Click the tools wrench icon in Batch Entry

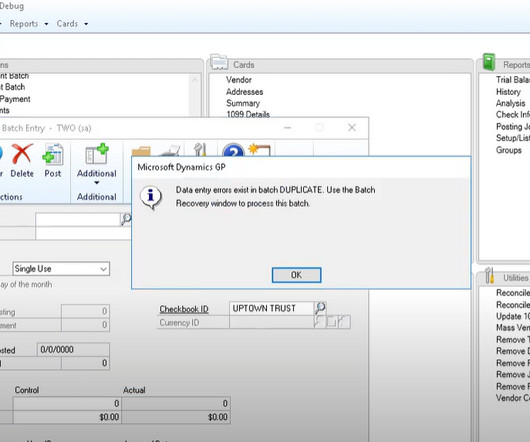tap(200, 150)
